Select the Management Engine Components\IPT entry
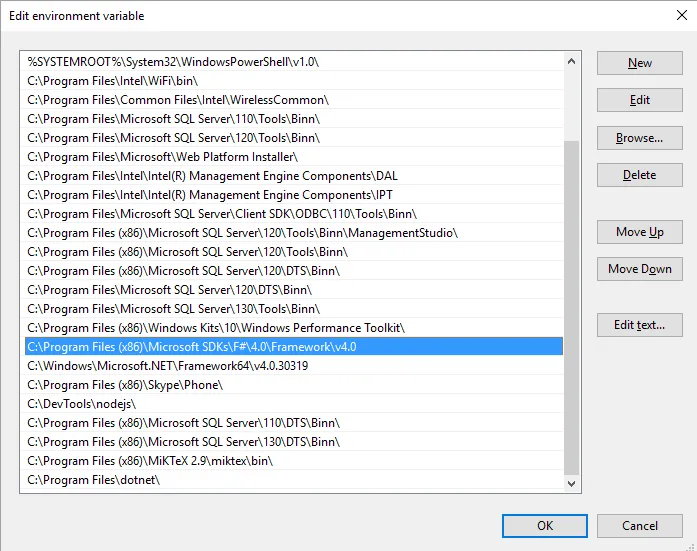 coord(294,195)
